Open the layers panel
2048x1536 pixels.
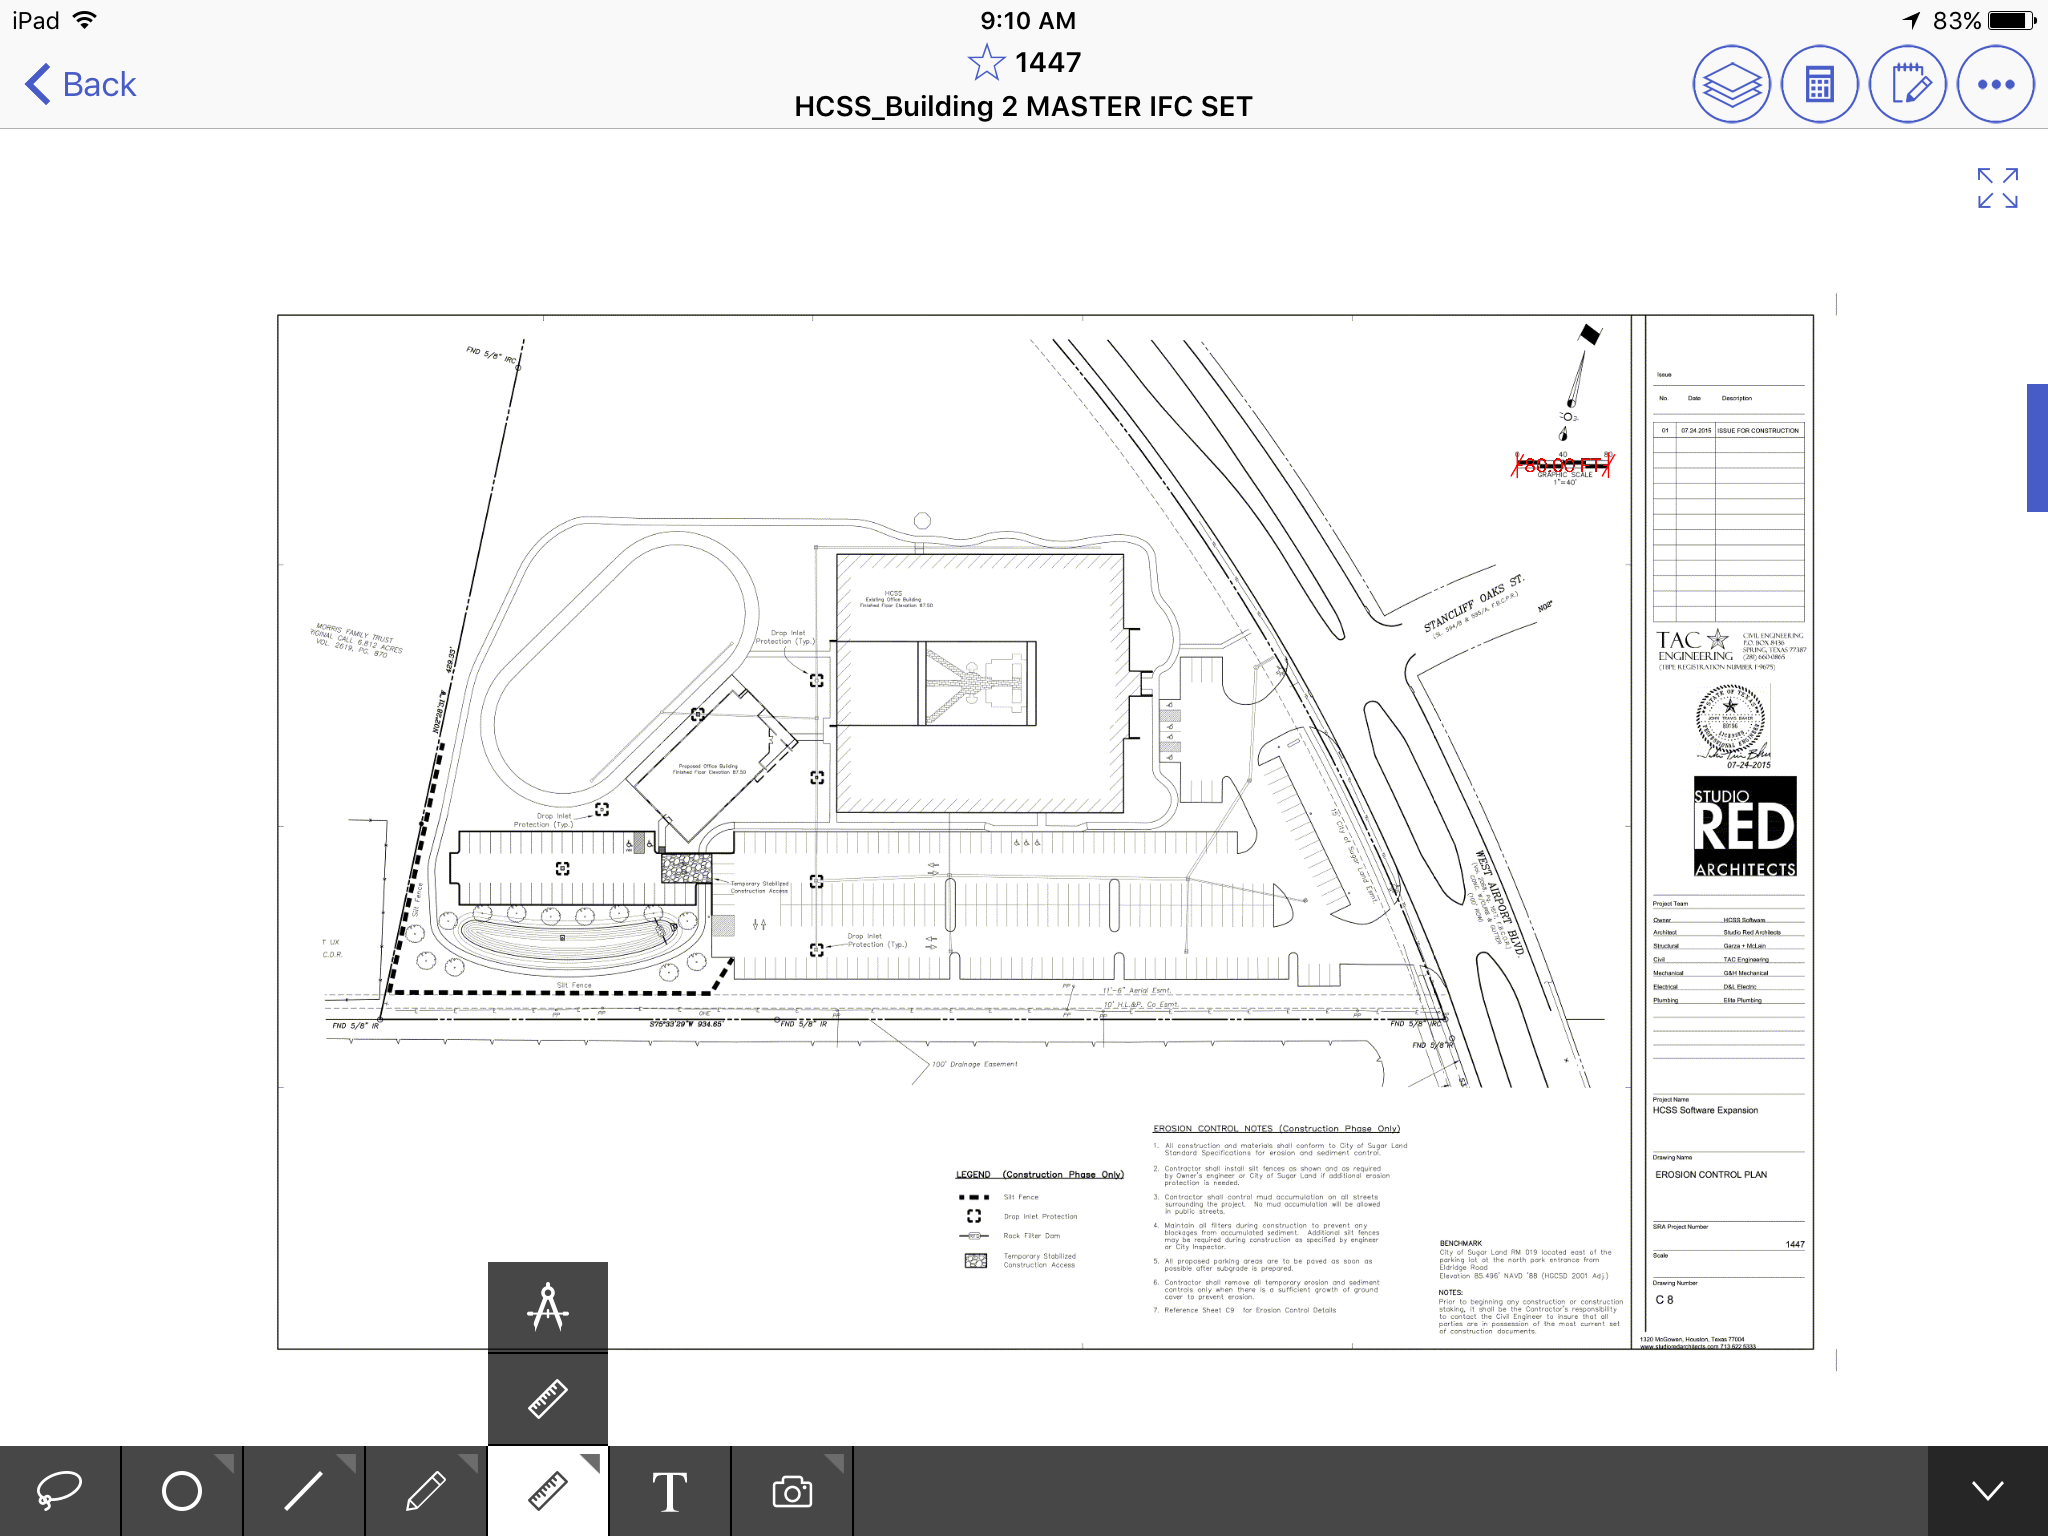(x=1731, y=85)
